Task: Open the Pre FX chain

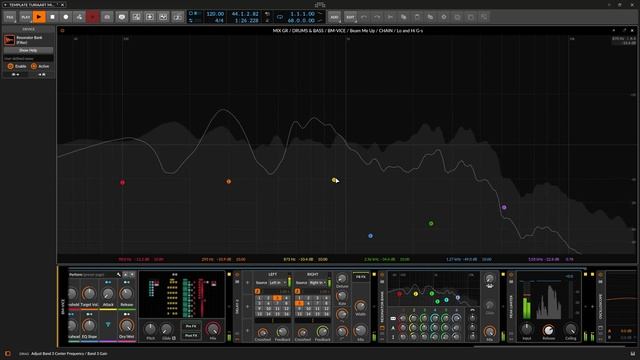Action: point(191,327)
